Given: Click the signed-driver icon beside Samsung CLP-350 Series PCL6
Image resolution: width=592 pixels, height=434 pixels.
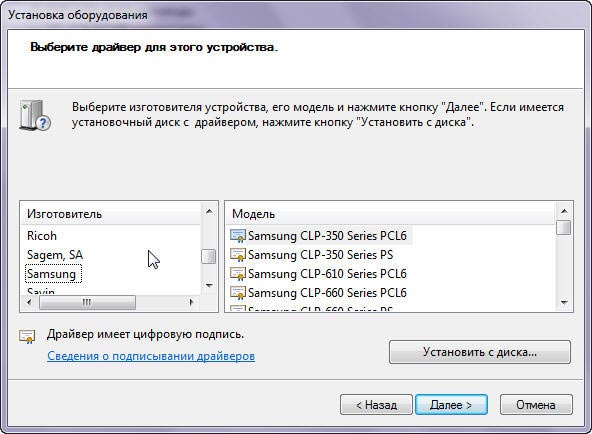Looking at the screenshot, I should click(x=238, y=236).
